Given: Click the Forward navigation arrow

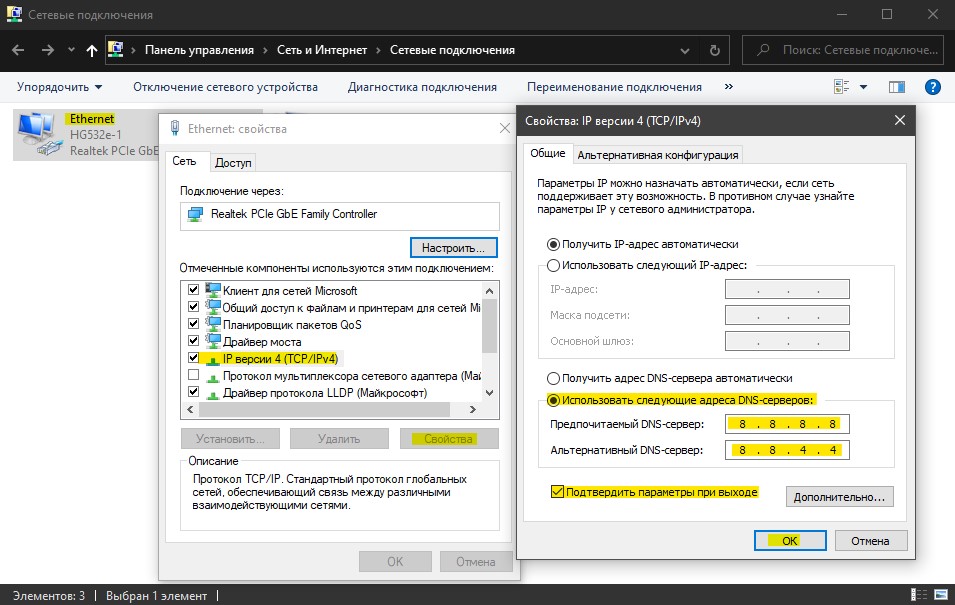Looking at the screenshot, I should 47,50.
